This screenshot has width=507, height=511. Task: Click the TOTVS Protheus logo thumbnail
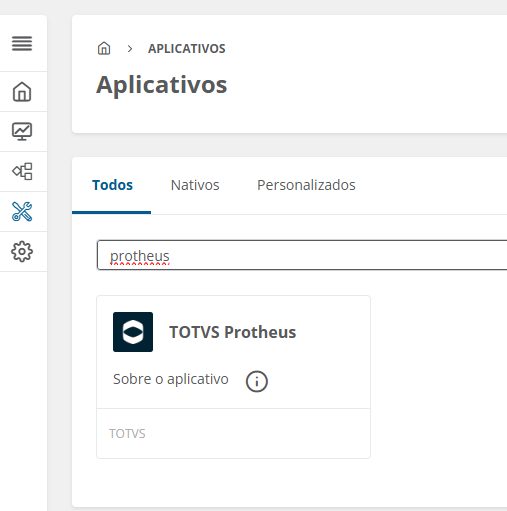click(x=133, y=332)
